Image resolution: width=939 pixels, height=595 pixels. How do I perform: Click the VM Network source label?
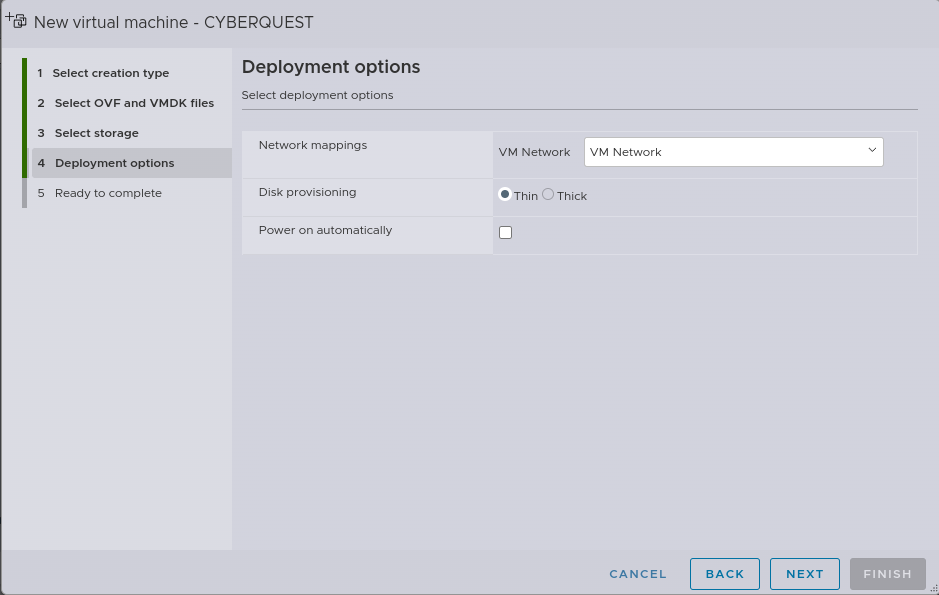click(534, 152)
